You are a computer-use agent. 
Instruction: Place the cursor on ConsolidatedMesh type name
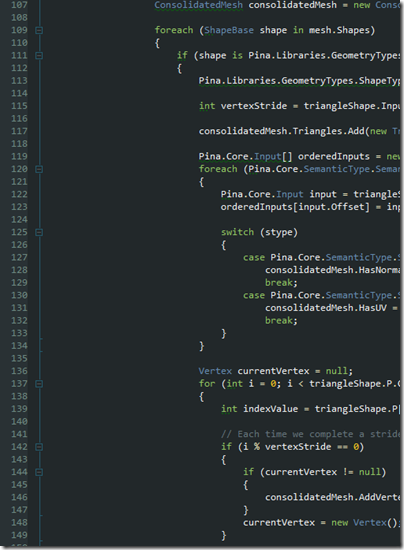pos(198,5)
